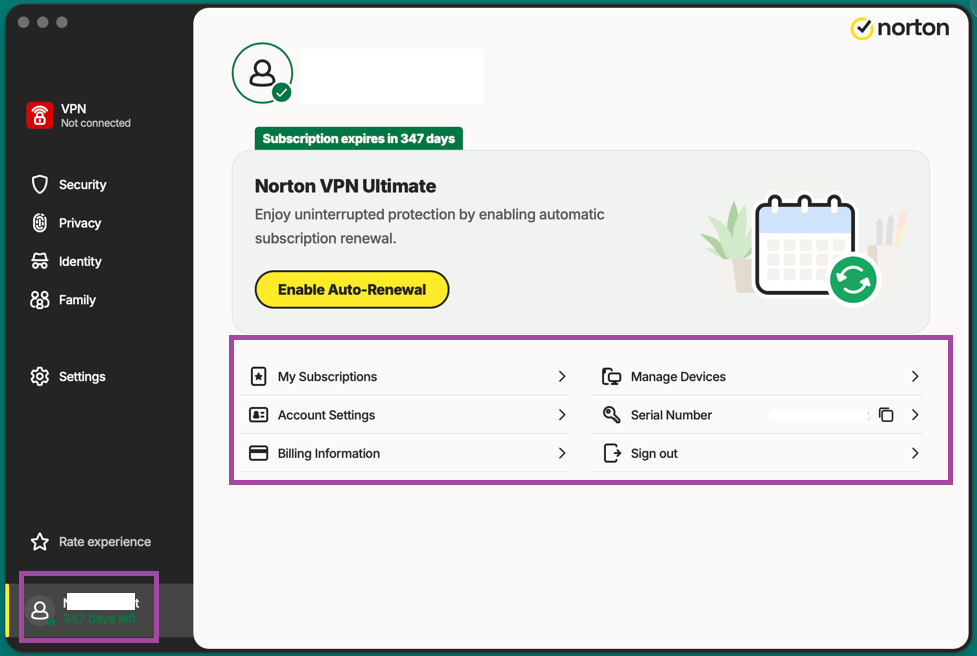Click the calendar renewal illustration
This screenshot has width=977, height=656.
(x=804, y=250)
